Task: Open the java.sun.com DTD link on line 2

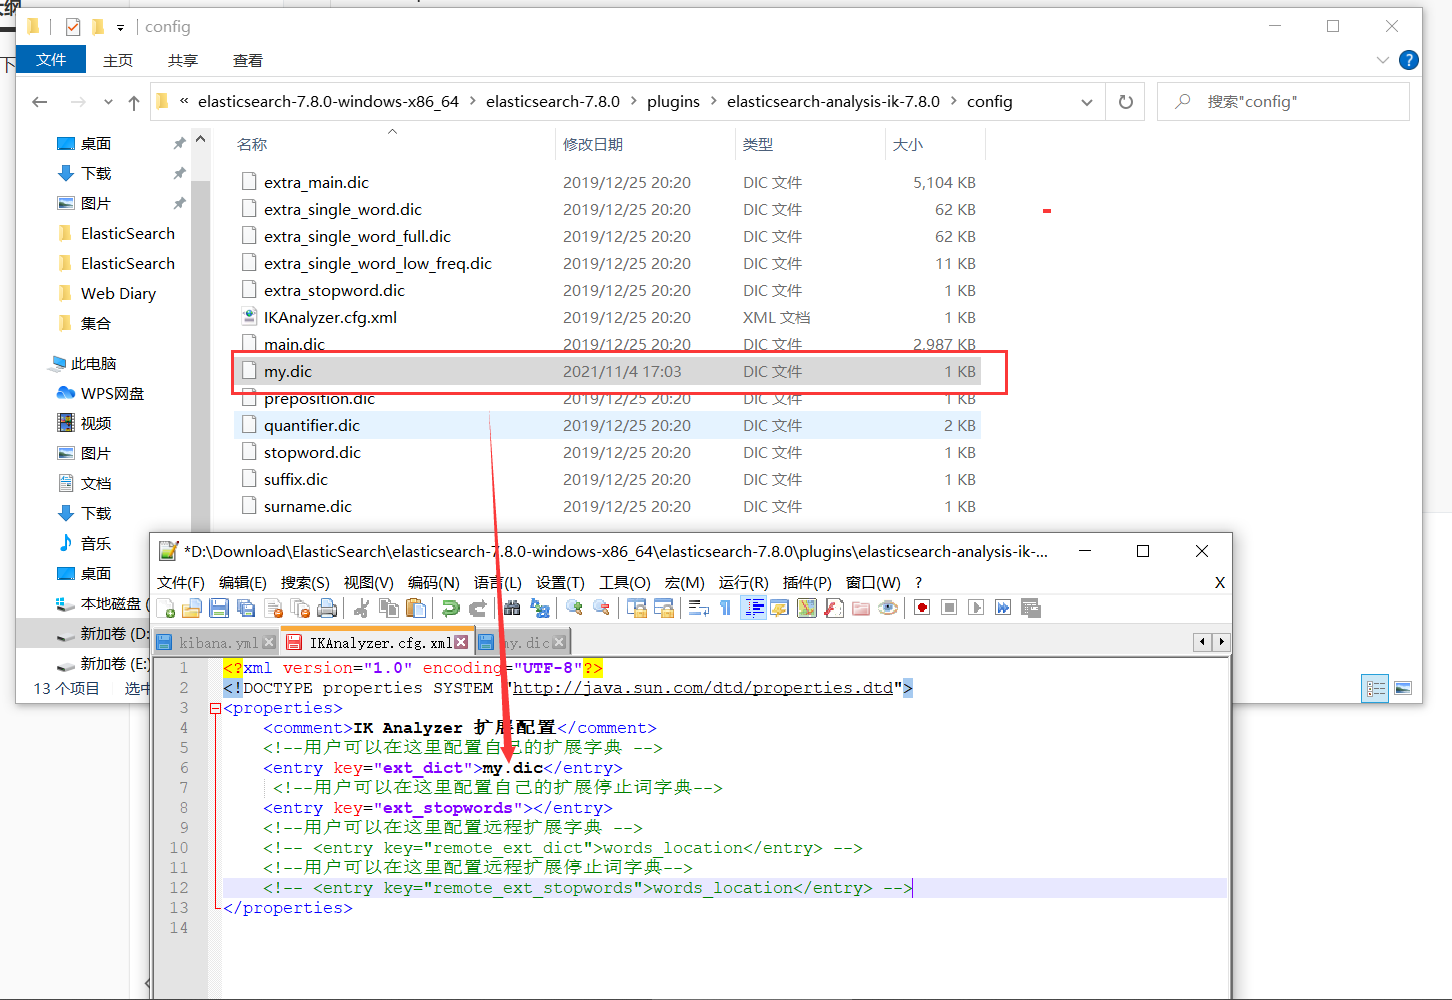Action: (x=703, y=688)
